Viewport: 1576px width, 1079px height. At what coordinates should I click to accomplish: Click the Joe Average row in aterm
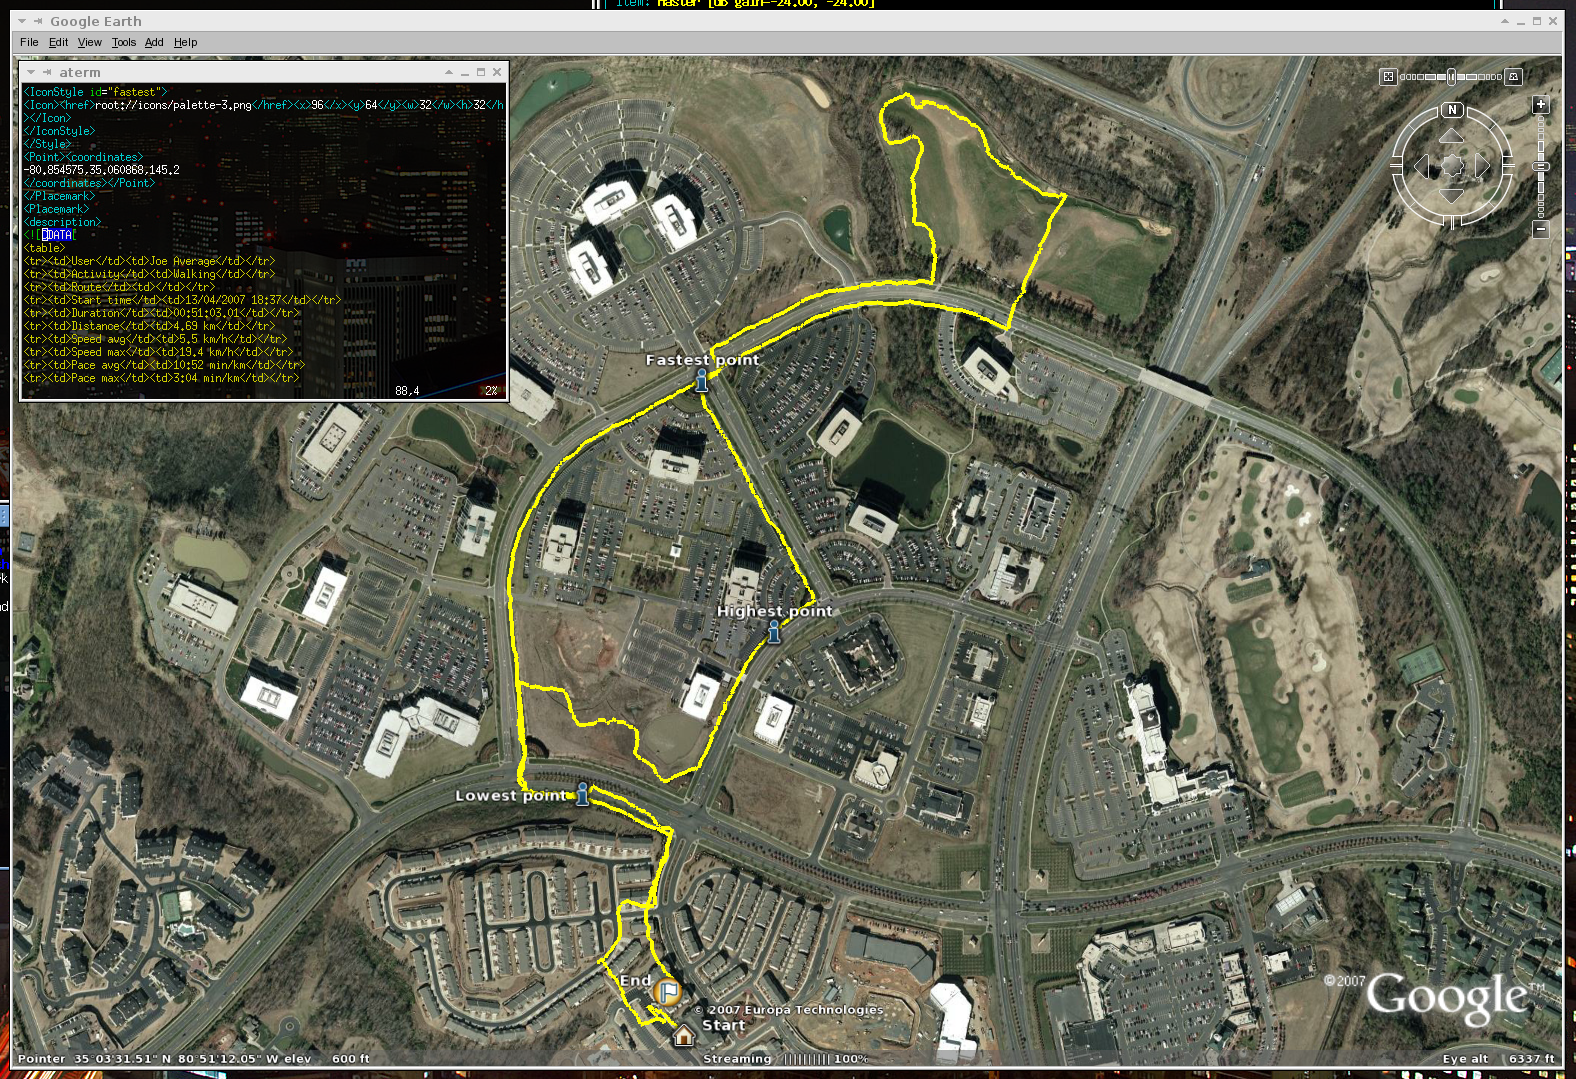coord(149,261)
